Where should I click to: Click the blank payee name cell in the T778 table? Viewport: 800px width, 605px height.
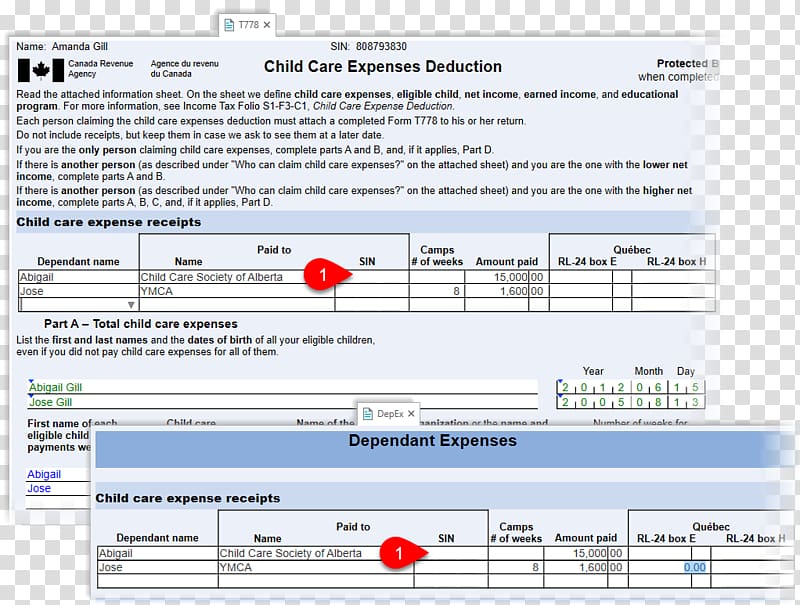click(237, 305)
